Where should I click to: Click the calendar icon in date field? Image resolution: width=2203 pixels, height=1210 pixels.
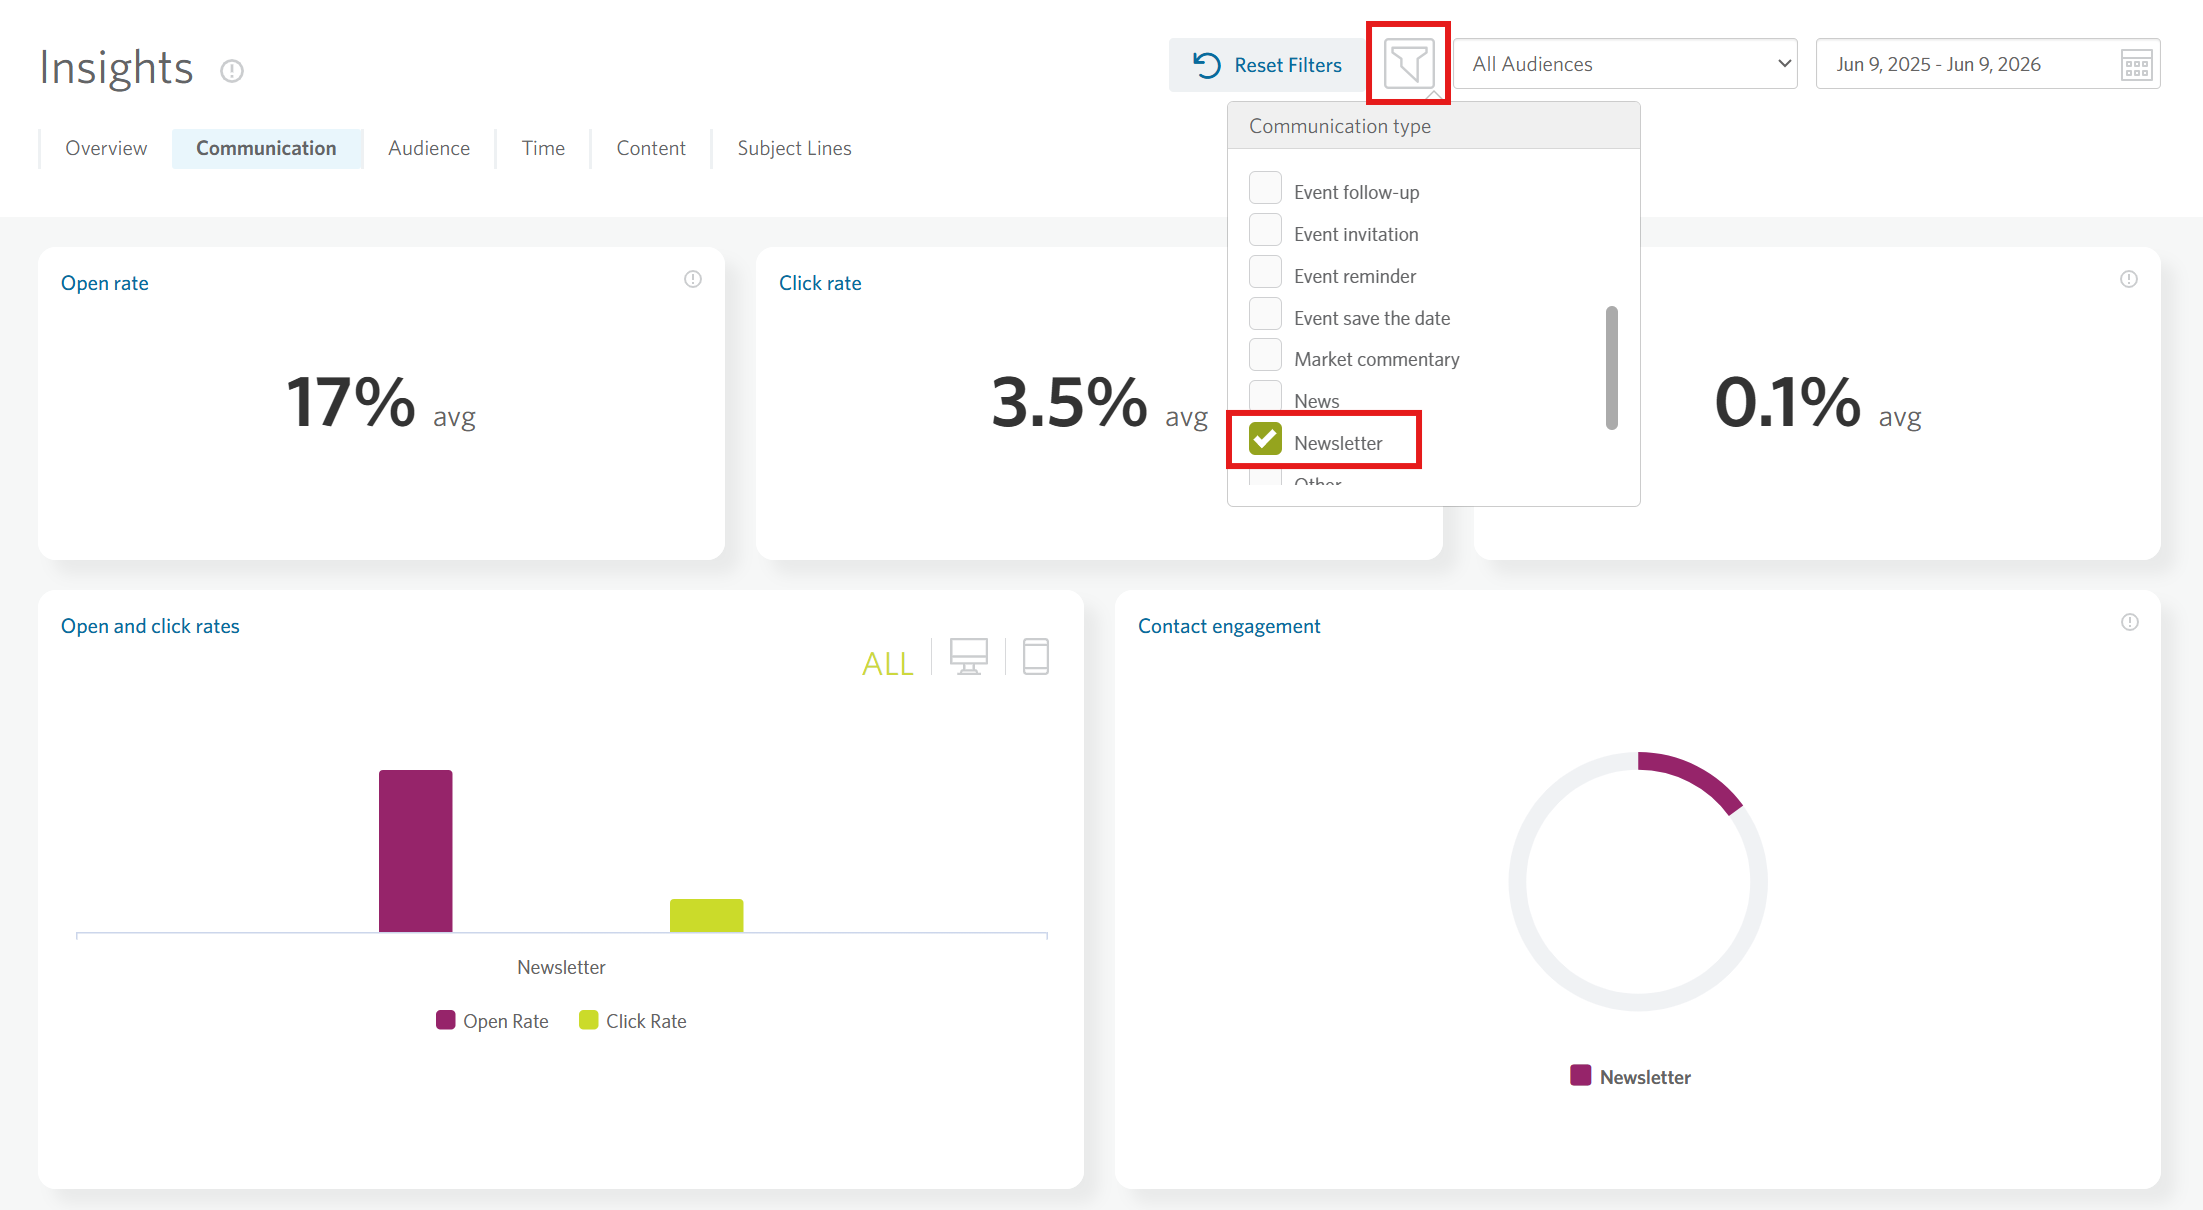pos(2136,65)
